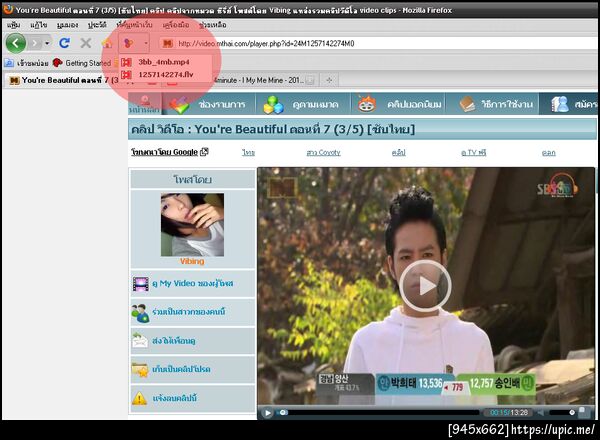
Task: Click the video download helper toolbar icon
Action: pyautogui.click(x=129, y=43)
